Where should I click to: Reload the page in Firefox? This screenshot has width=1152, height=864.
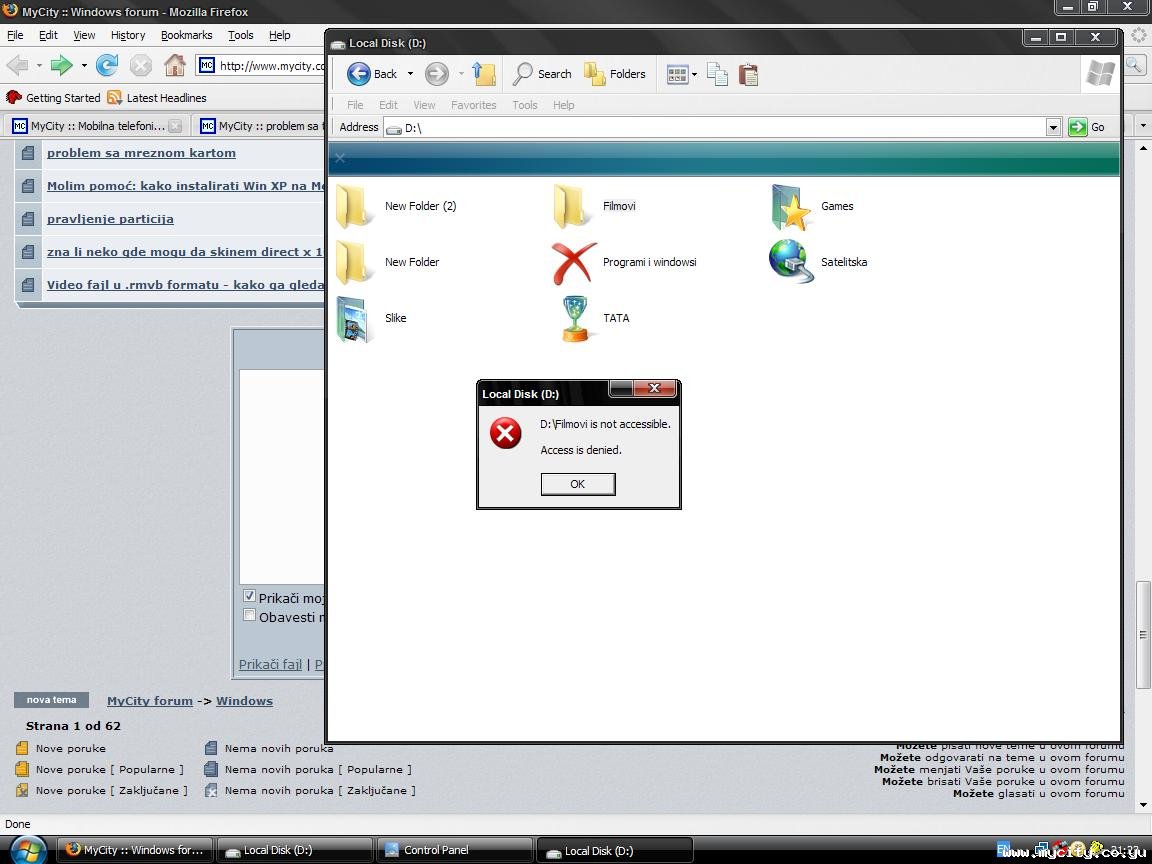107,65
